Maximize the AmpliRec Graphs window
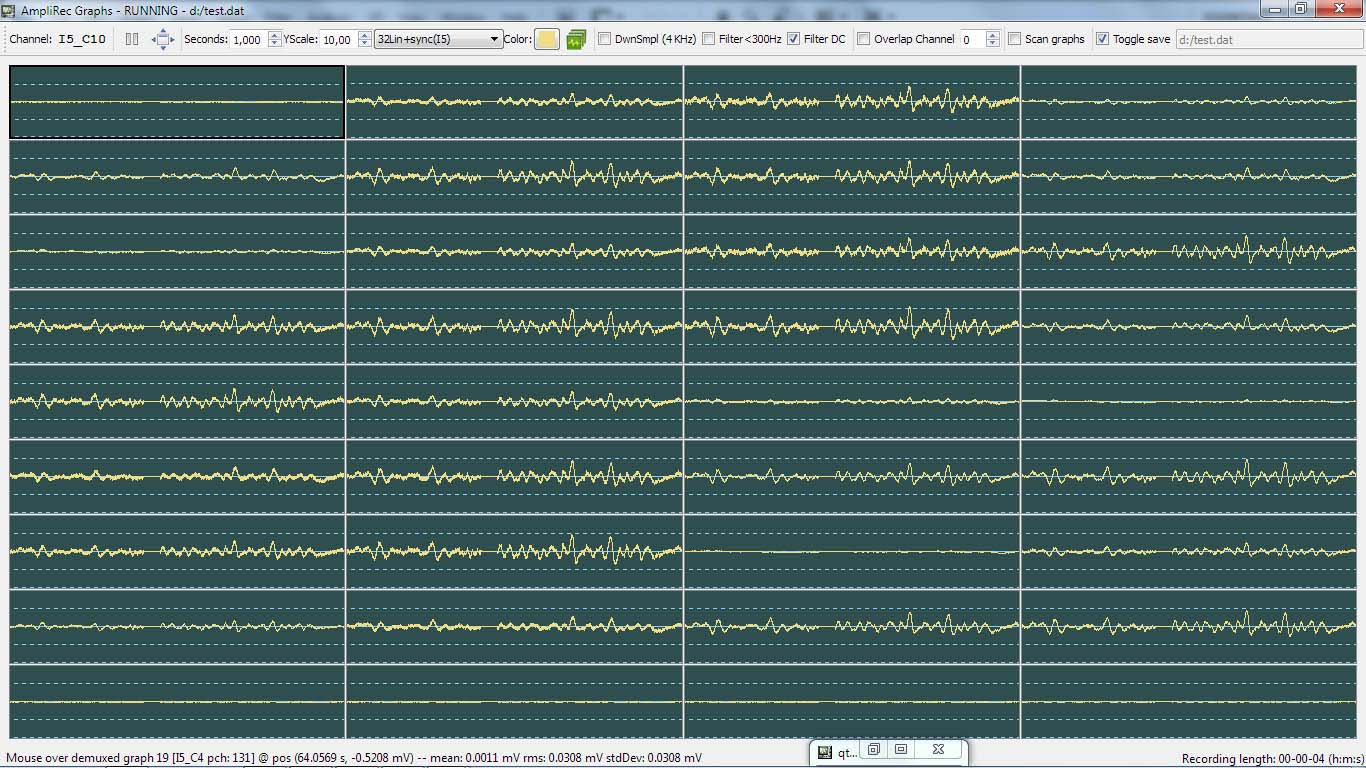The height and width of the screenshot is (768, 1366). (1300, 8)
